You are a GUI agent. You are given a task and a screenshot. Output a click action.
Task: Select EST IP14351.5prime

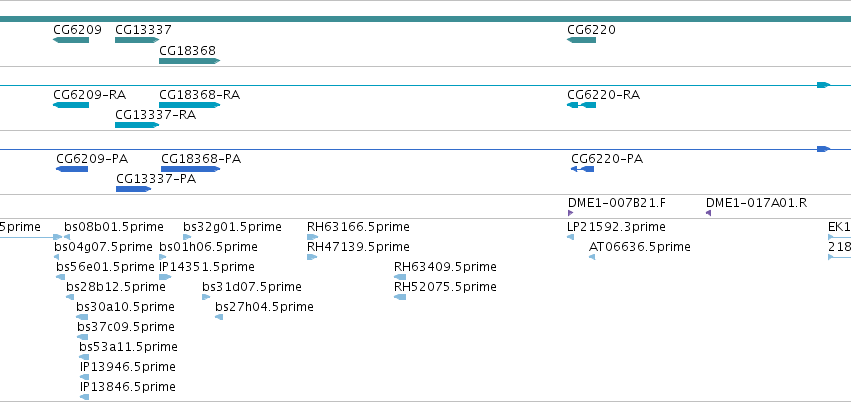[165, 277]
